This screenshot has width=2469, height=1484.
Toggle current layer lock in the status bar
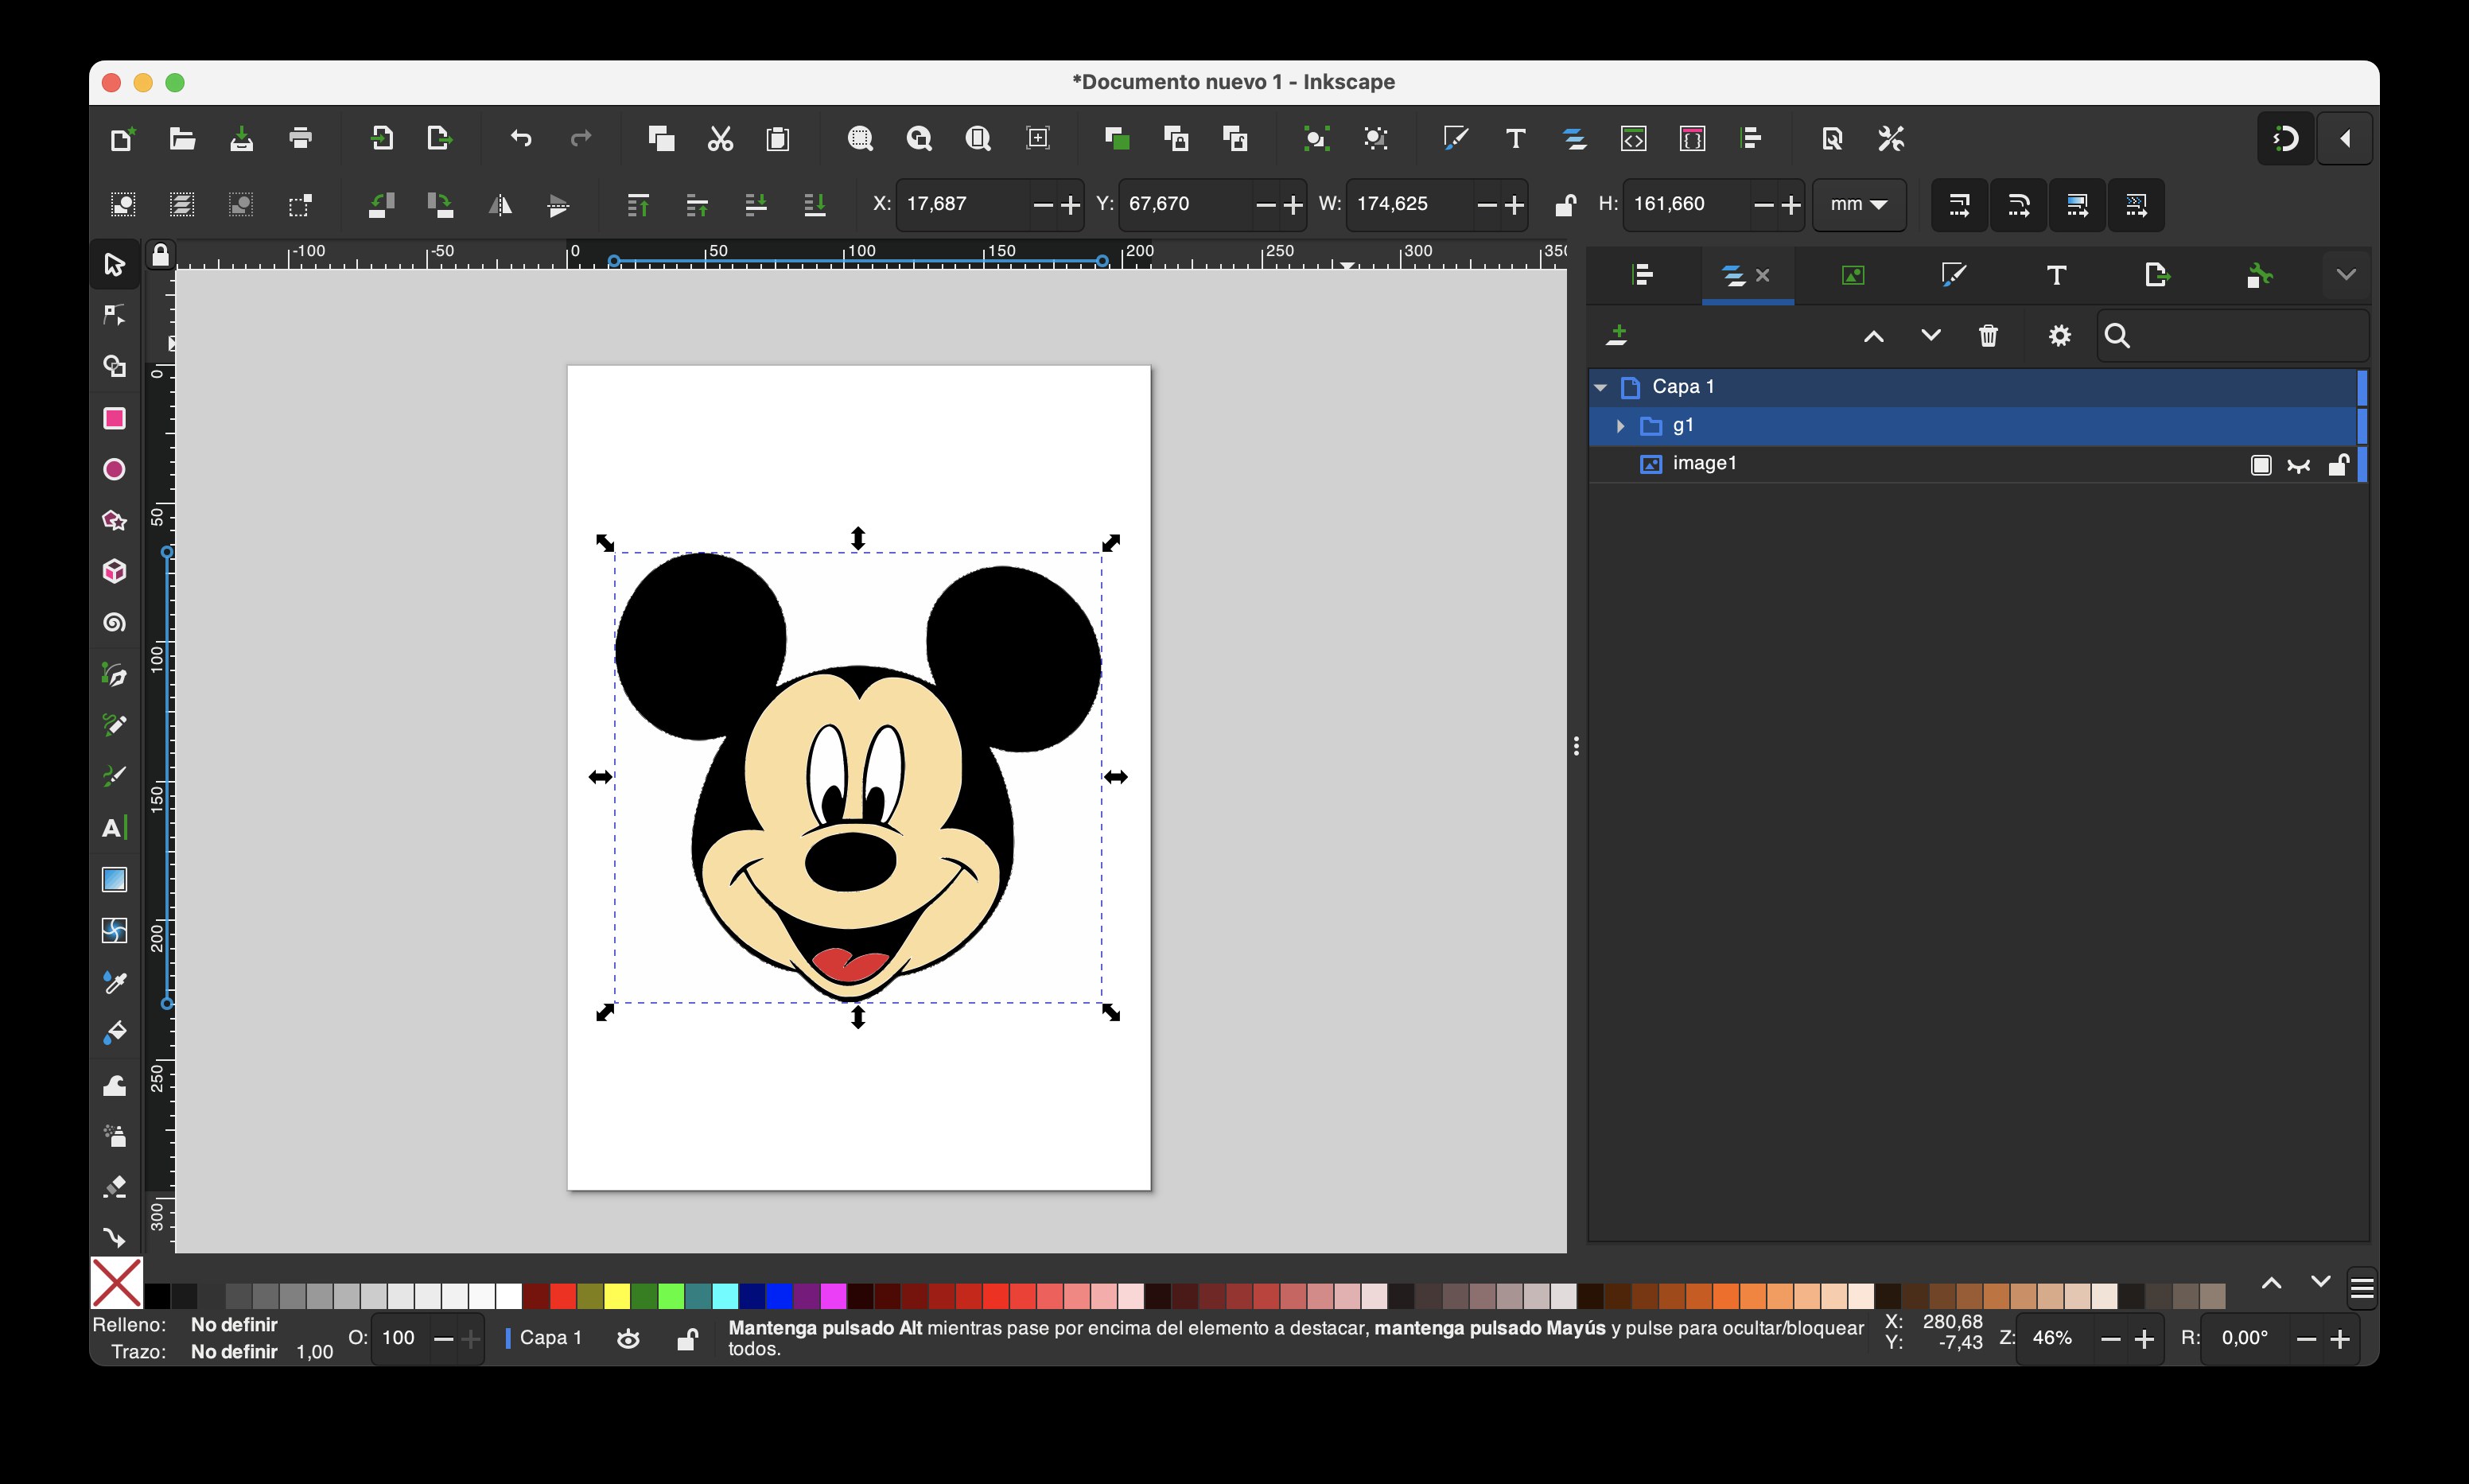tap(687, 1339)
